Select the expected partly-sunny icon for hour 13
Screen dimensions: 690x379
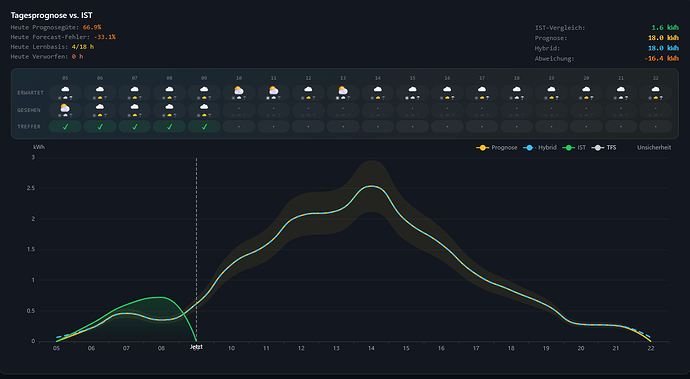point(343,90)
